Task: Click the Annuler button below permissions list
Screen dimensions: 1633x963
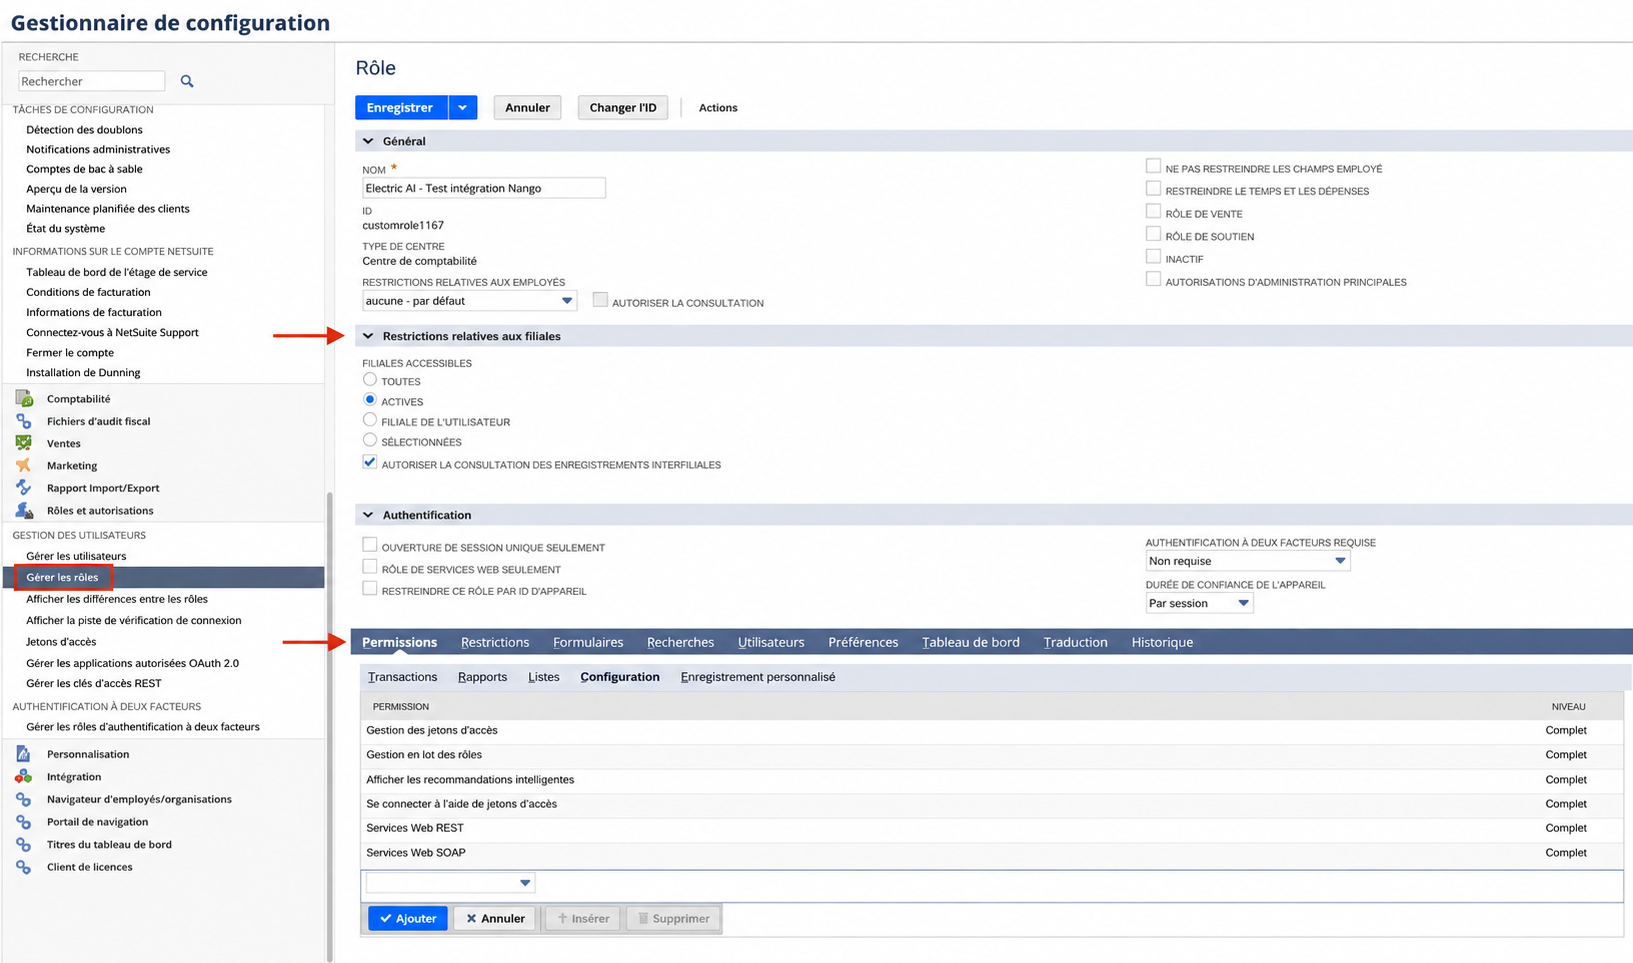Action: pyautogui.click(x=495, y=918)
